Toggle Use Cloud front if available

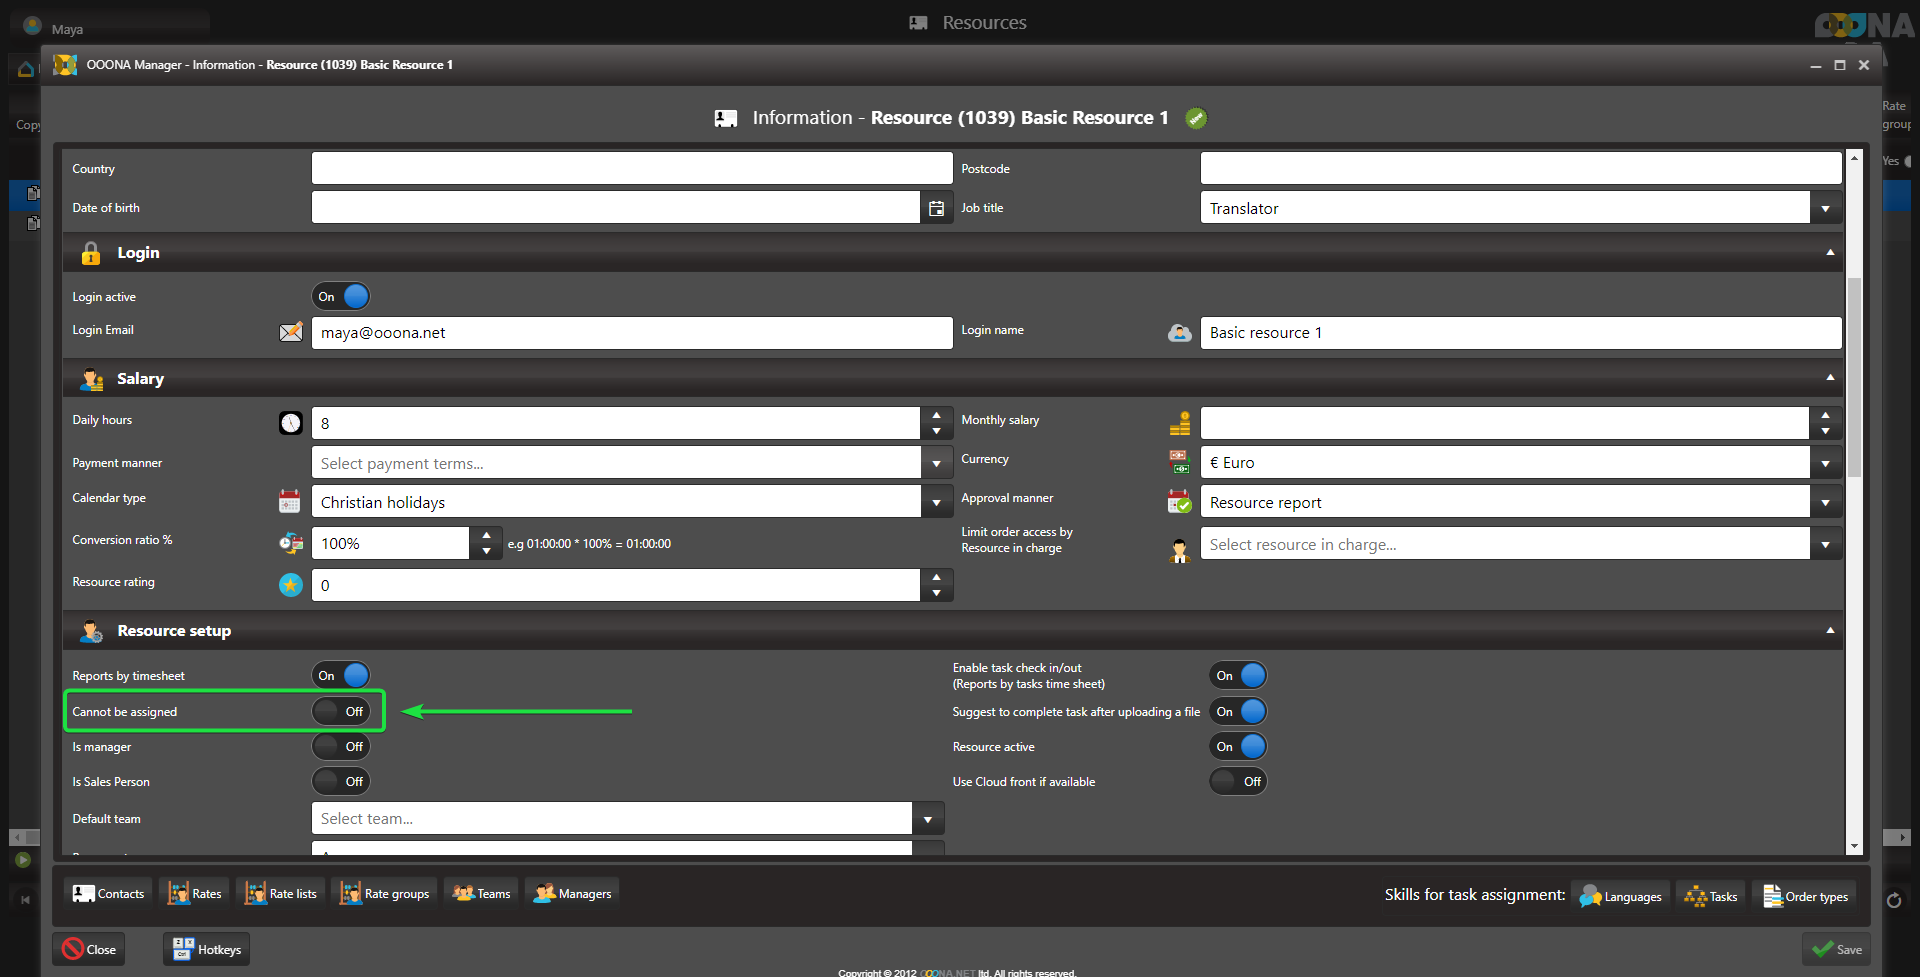1238,781
